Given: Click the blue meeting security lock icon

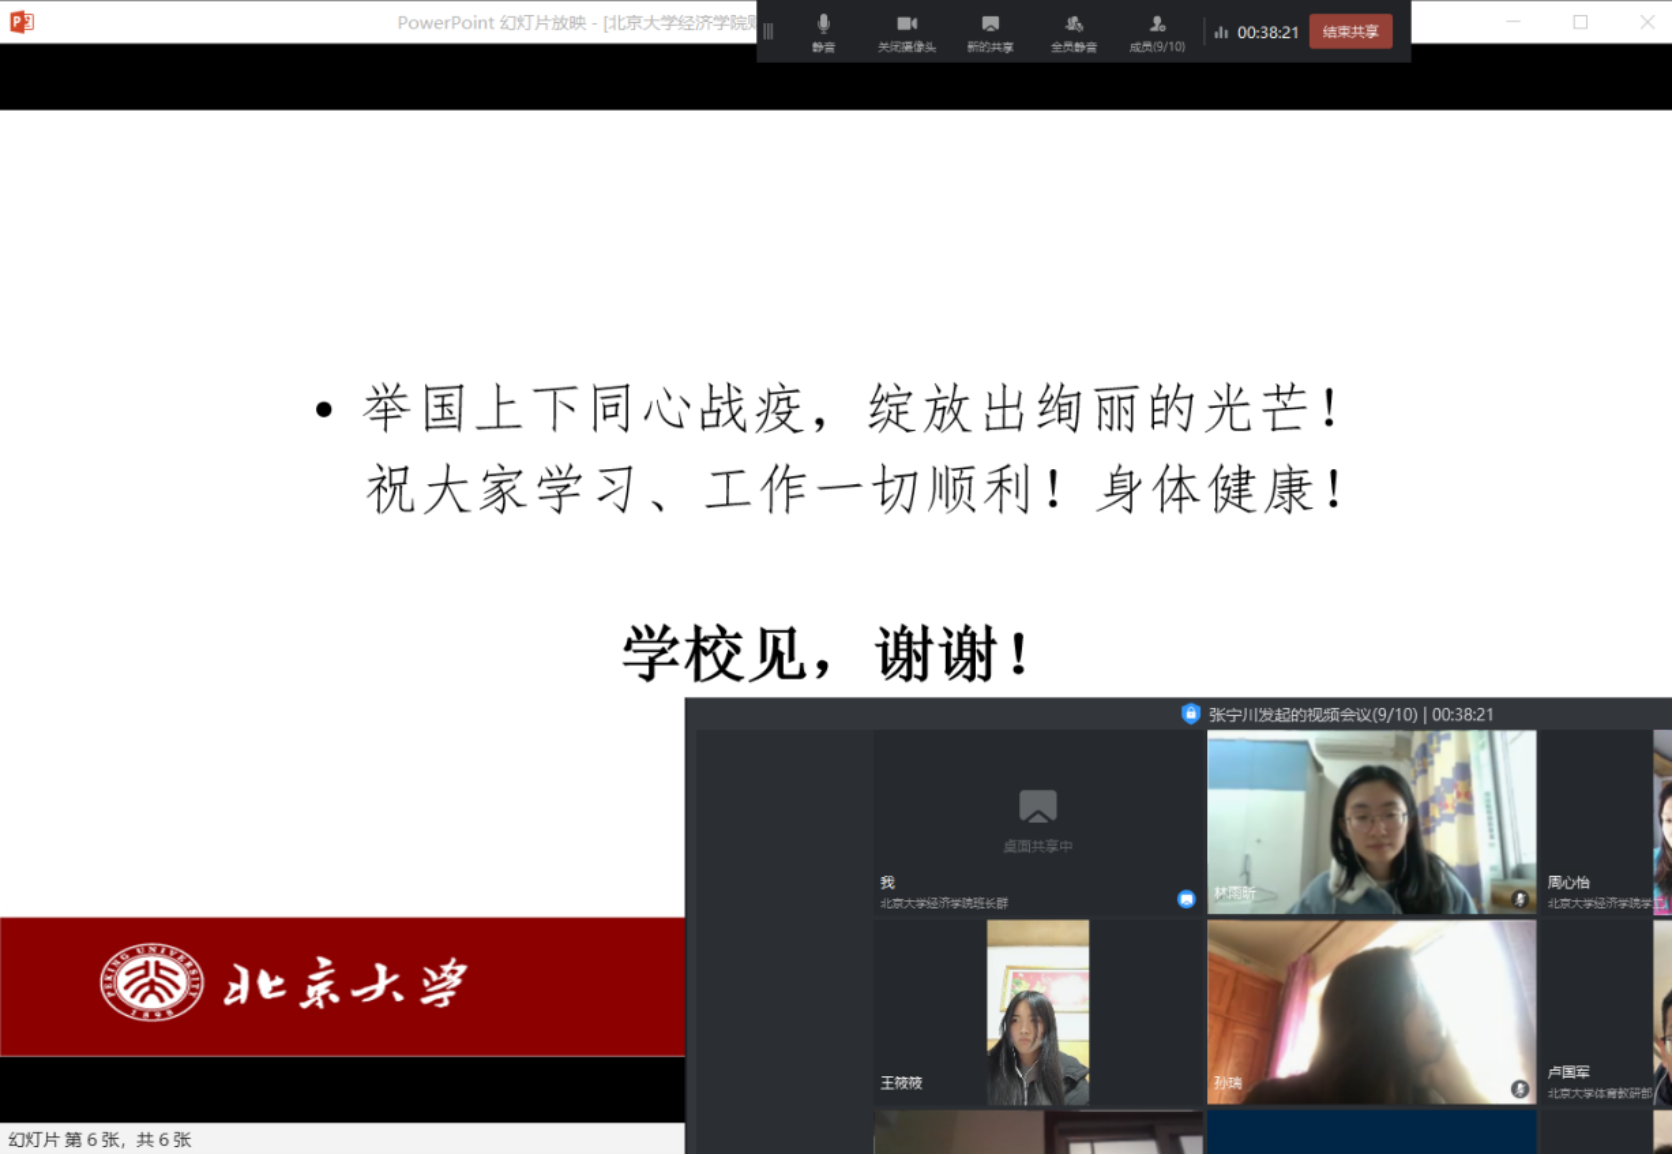Looking at the screenshot, I should coord(1190,713).
